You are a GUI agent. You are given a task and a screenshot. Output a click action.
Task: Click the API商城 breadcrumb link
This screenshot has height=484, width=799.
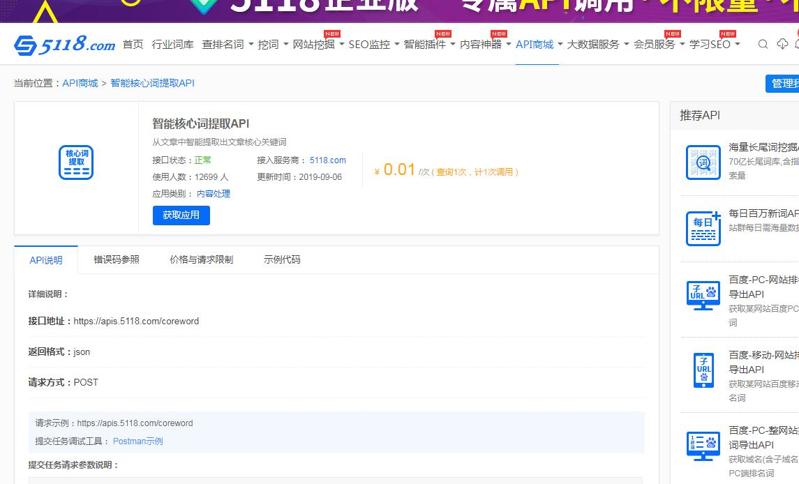point(80,83)
